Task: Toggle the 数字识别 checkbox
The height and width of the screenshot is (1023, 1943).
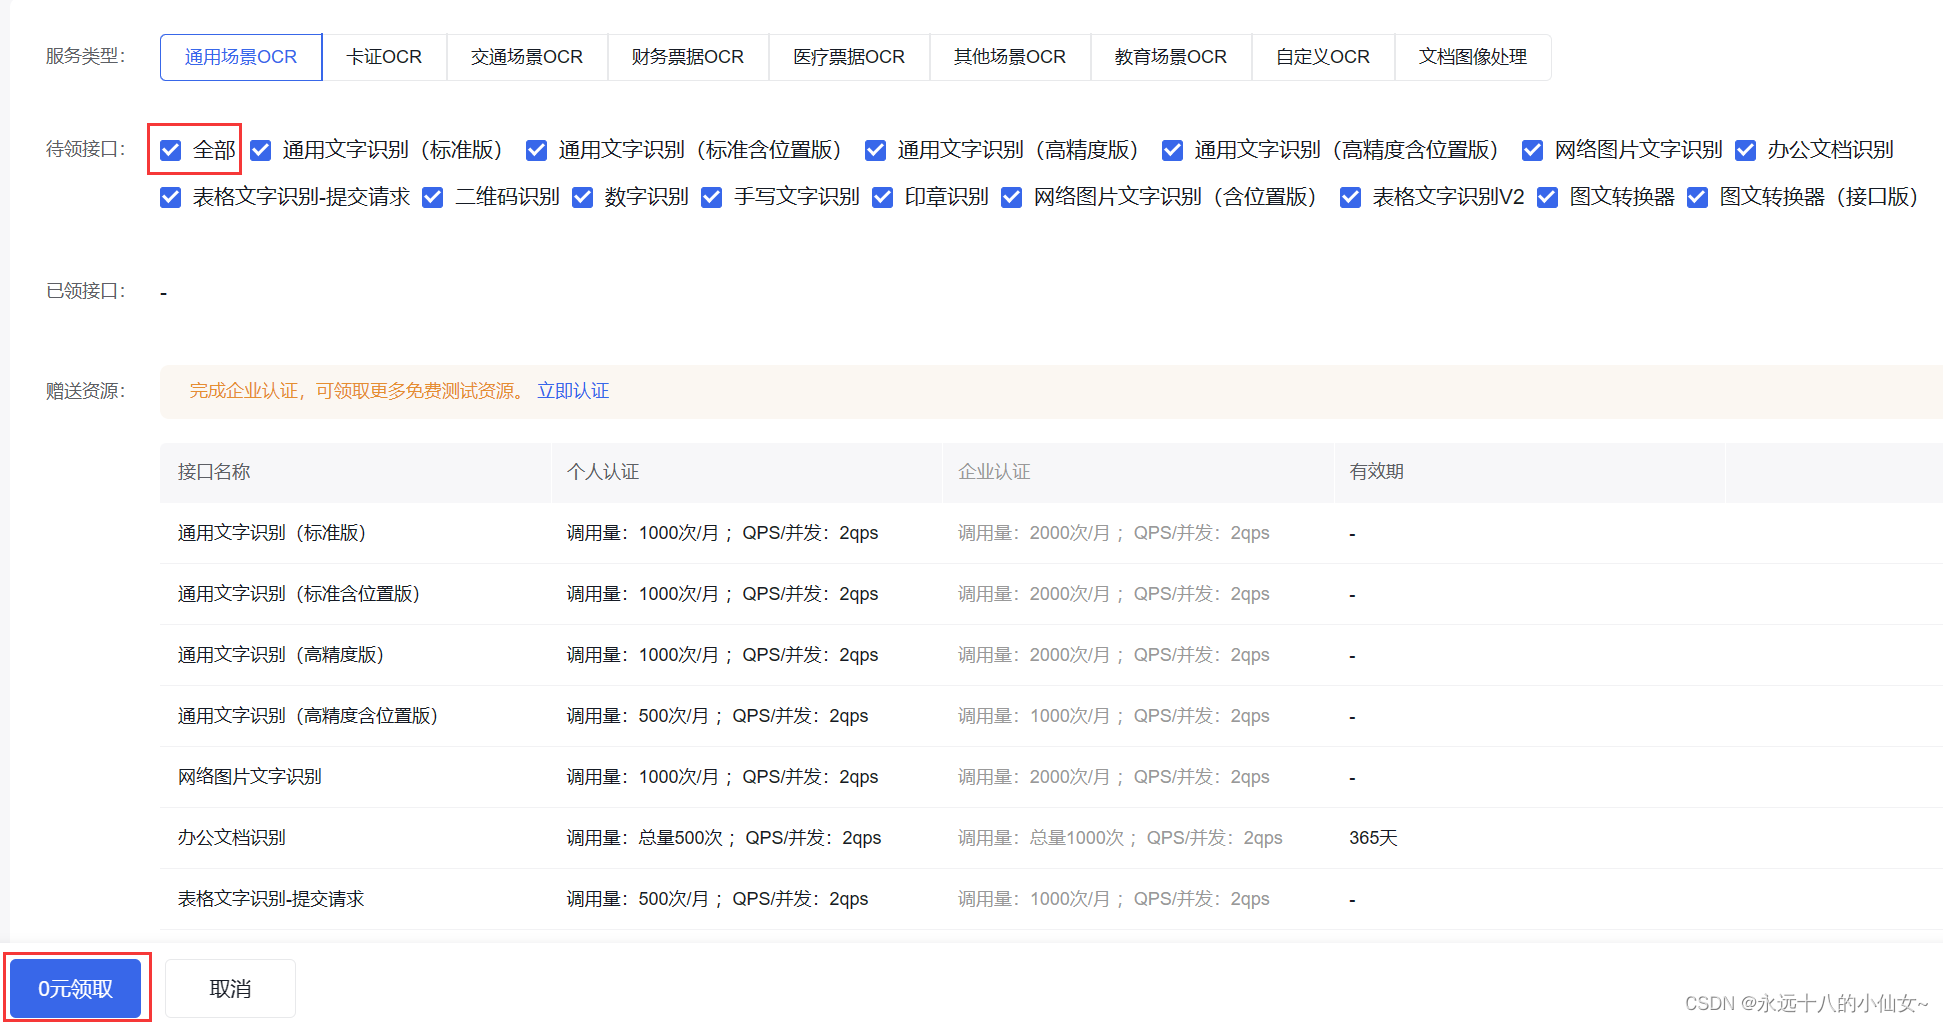Action: click(583, 197)
